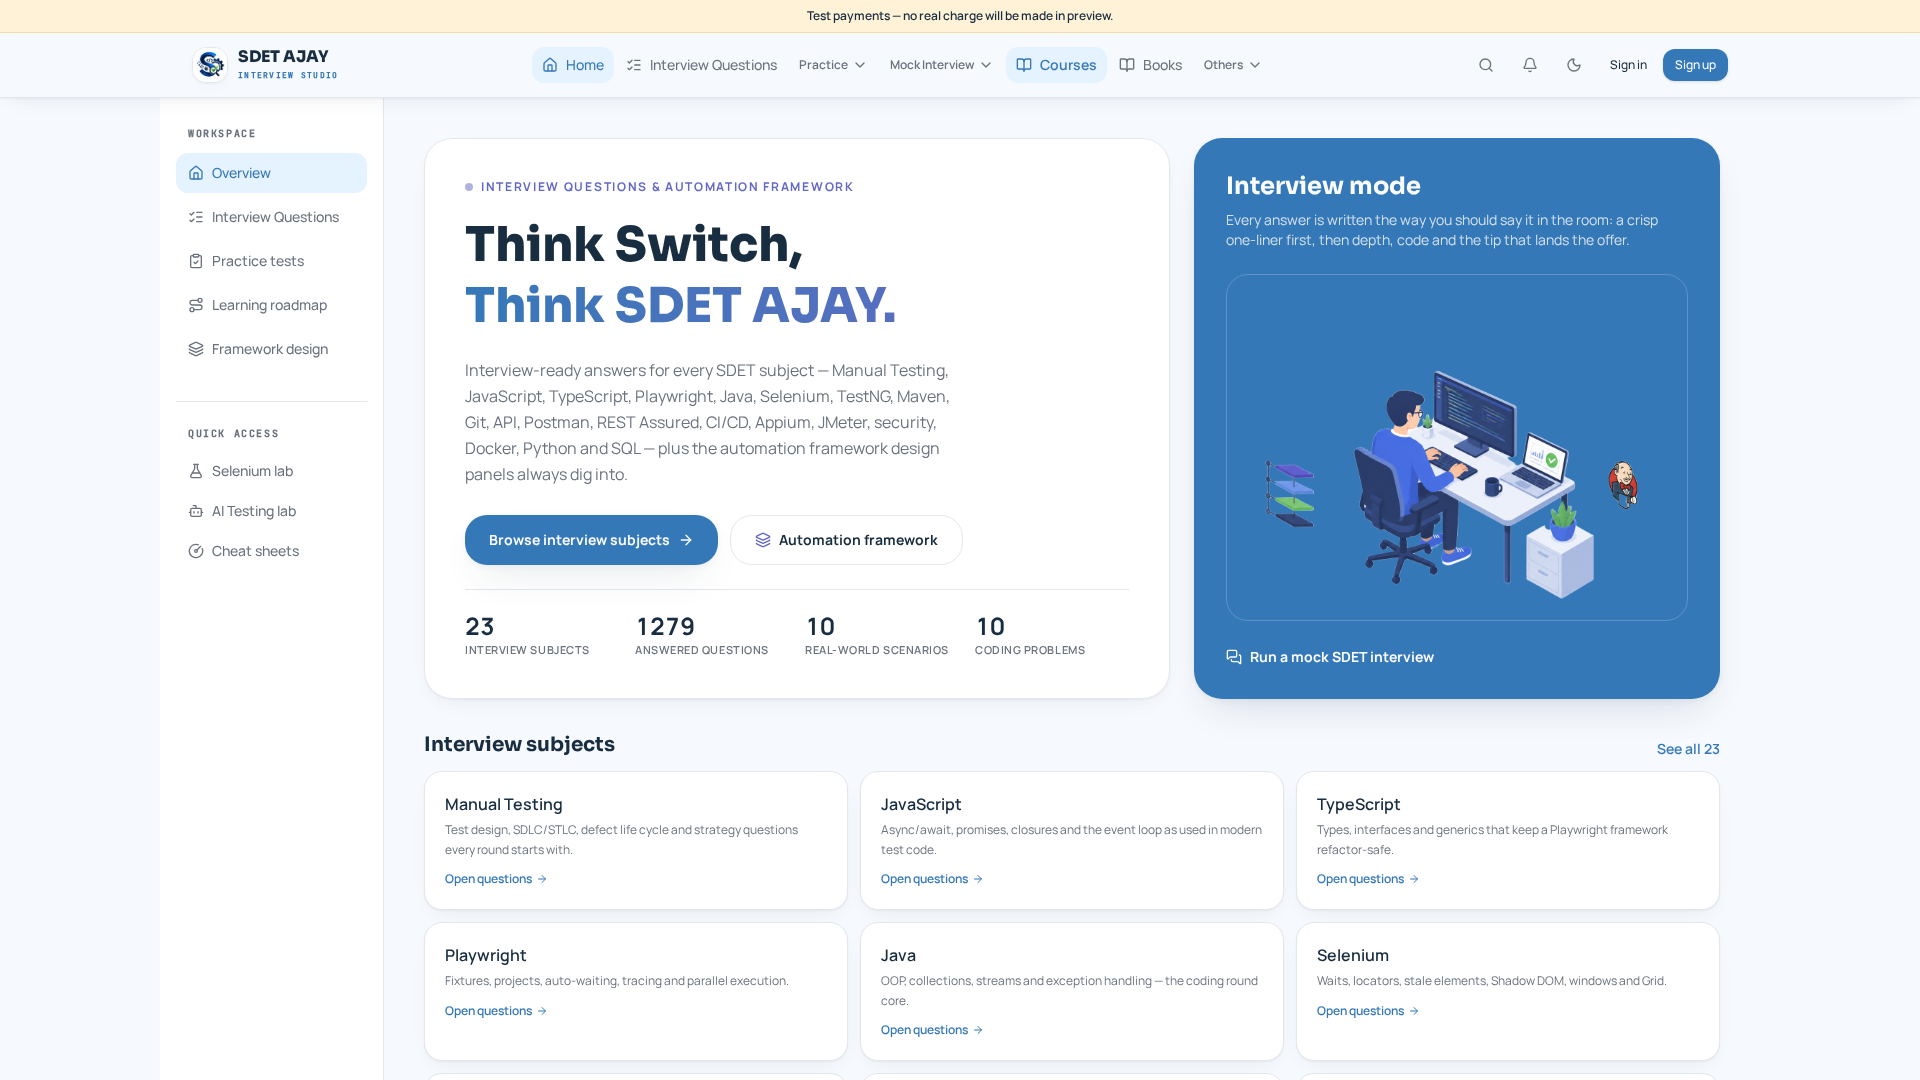Open notifications bell icon
The width and height of the screenshot is (1920, 1080).
1530,65
